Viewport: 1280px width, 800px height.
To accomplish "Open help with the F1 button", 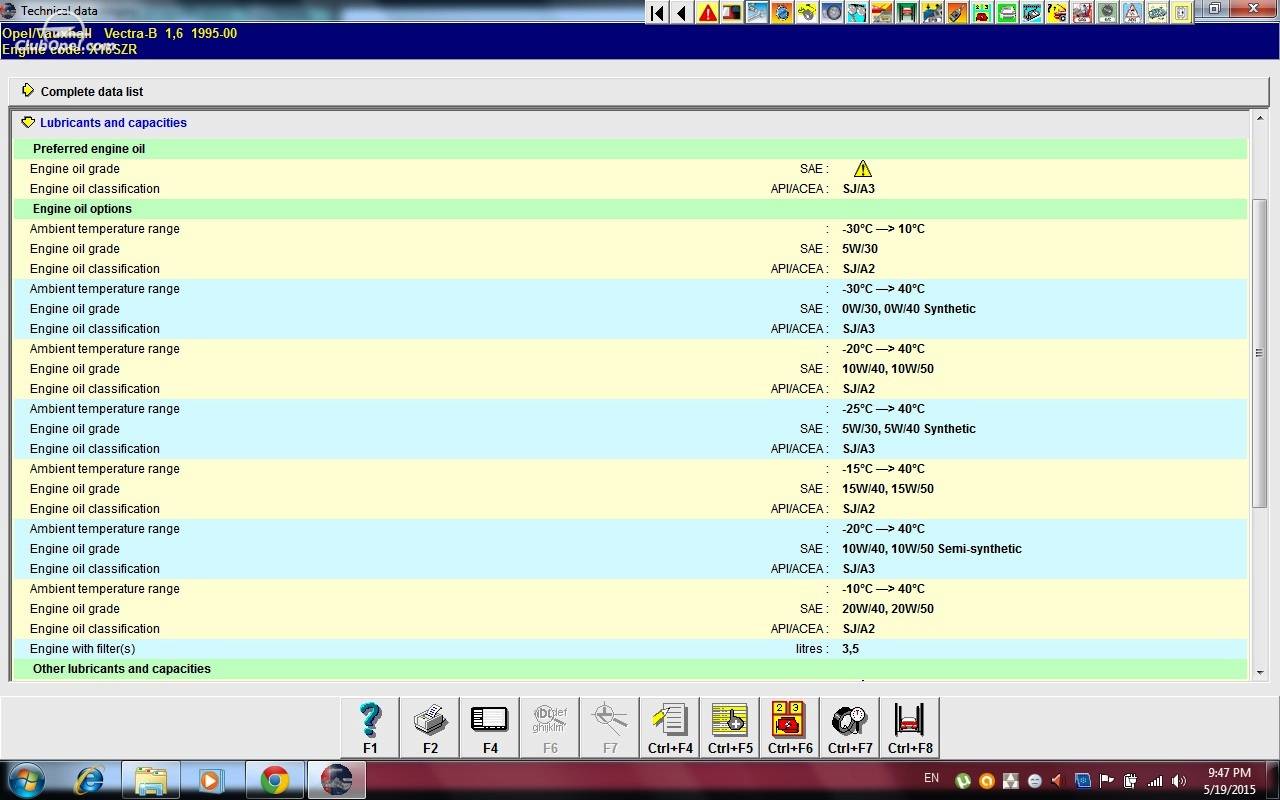I will 370,727.
